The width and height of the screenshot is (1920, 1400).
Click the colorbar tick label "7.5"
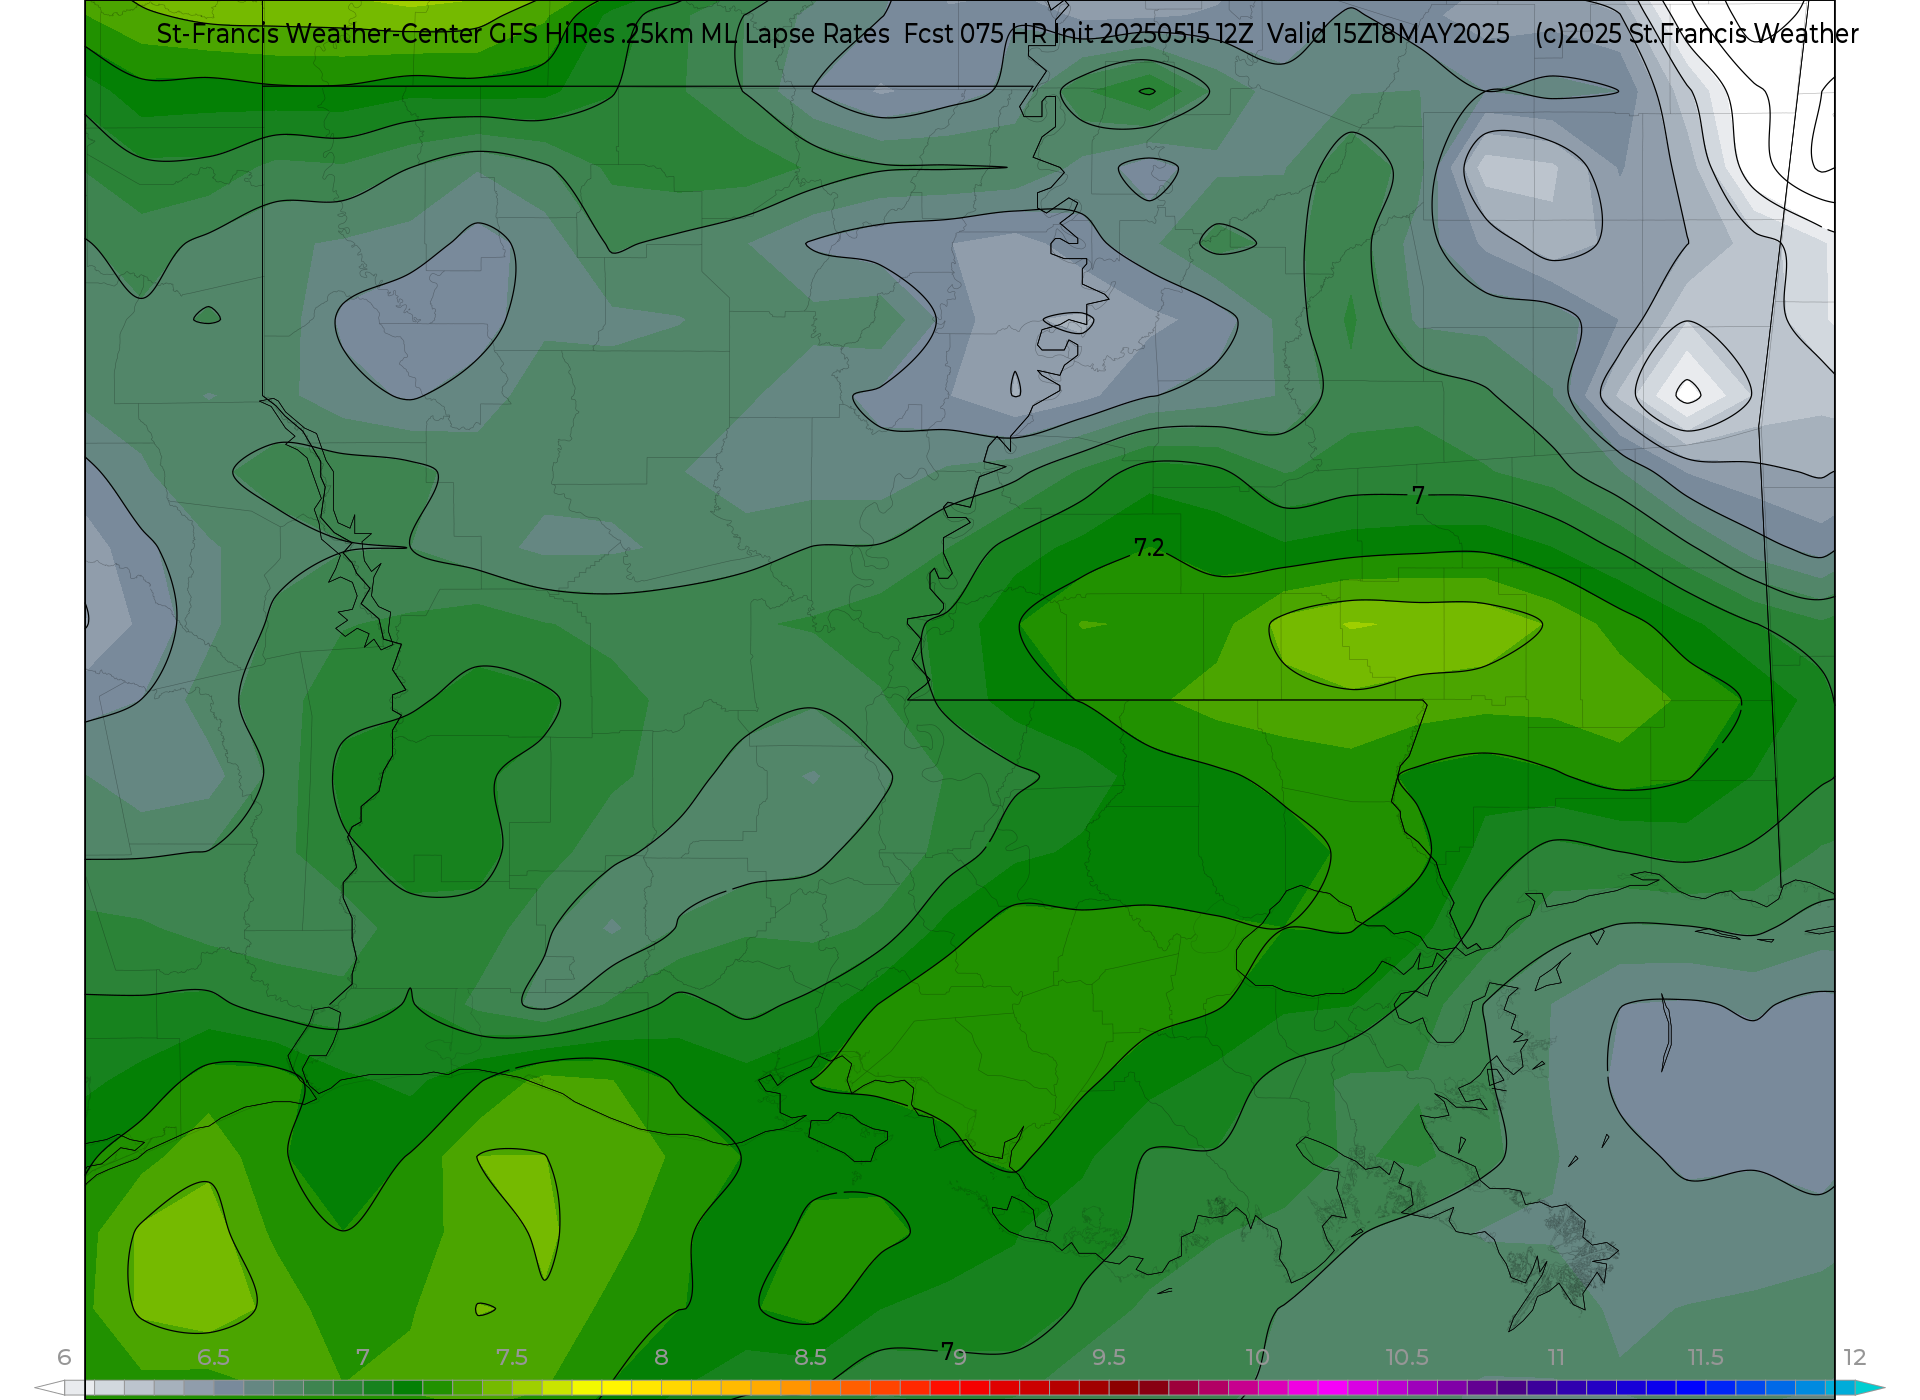[x=512, y=1357]
